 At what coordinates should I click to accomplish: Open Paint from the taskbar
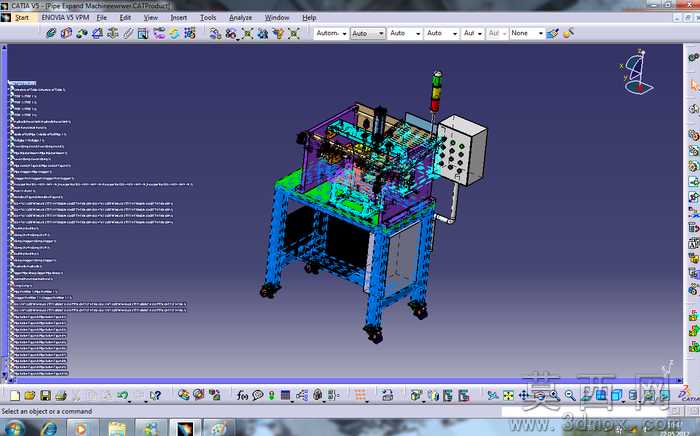click(219, 428)
